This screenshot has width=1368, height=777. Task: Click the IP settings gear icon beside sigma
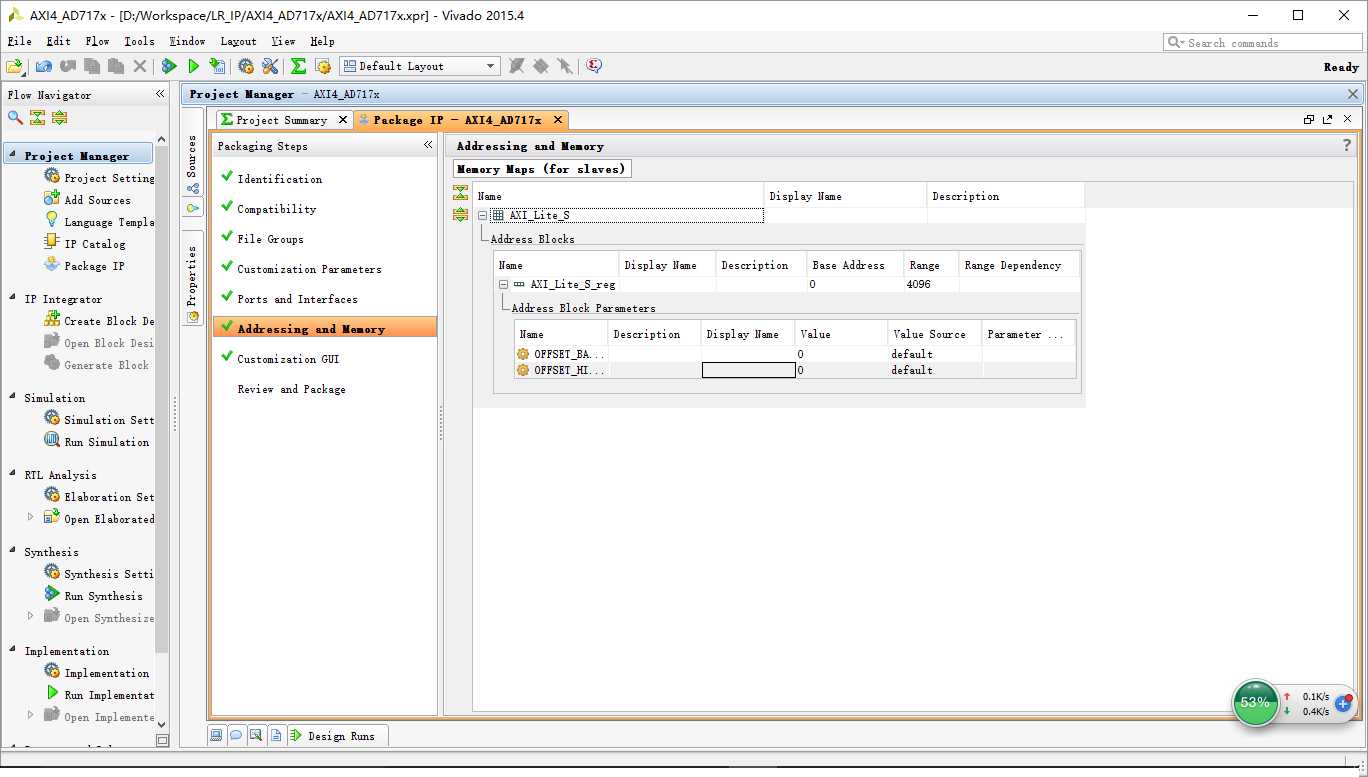click(x=322, y=66)
